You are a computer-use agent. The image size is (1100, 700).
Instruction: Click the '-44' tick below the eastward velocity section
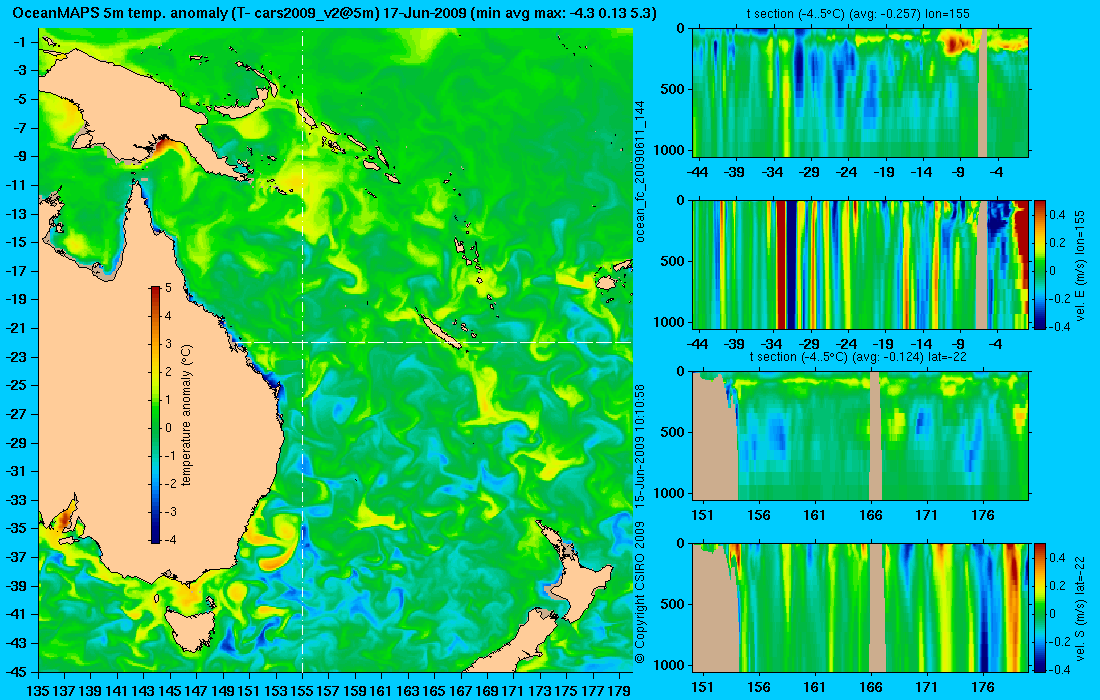coord(697,344)
